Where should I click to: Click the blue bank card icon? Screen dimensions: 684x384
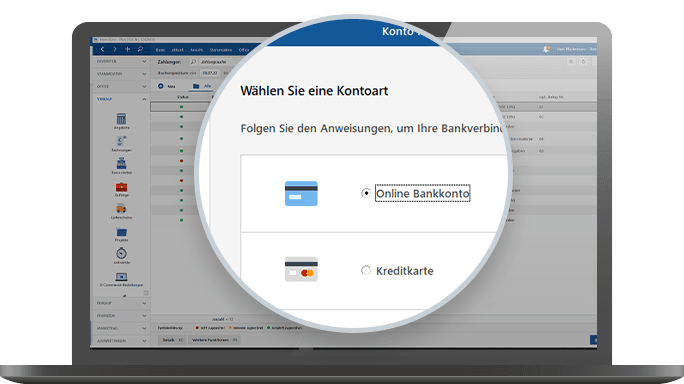point(301,193)
